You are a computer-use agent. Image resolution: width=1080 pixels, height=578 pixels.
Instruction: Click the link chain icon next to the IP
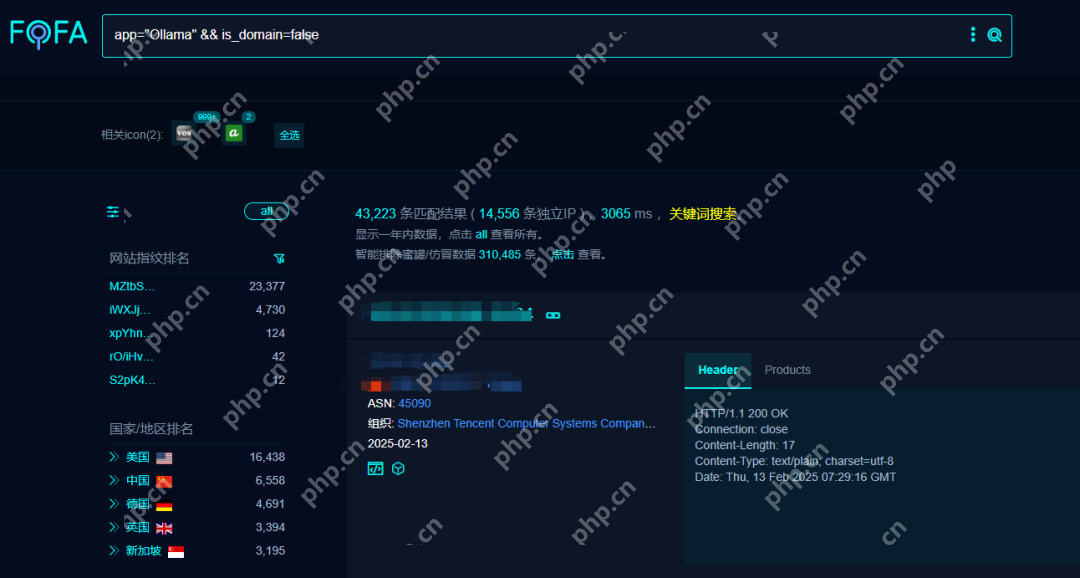pos(552,314)
